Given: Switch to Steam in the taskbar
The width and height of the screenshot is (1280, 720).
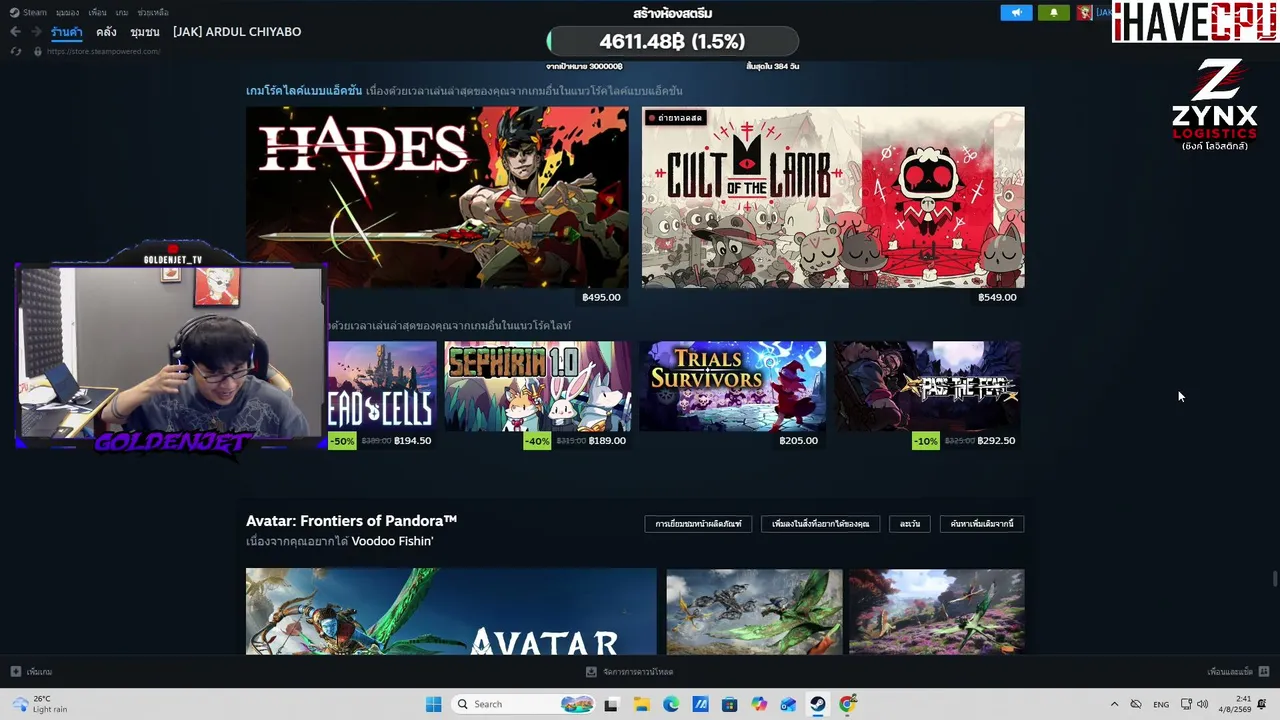Looking at the screenshot, I should click(x=818, y=704).
